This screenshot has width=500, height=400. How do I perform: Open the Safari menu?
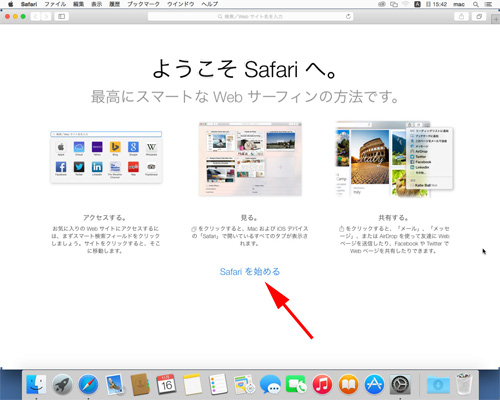(x=29, y=4)
